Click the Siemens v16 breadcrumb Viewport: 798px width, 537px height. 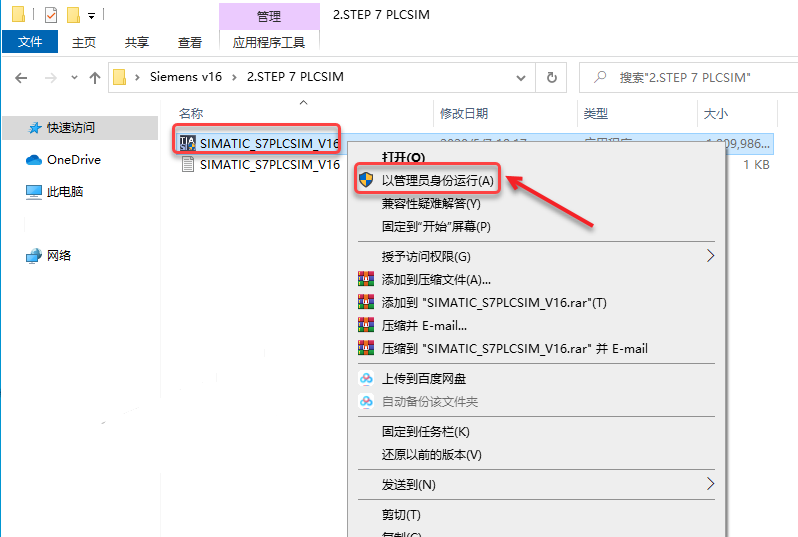point(186,77)
